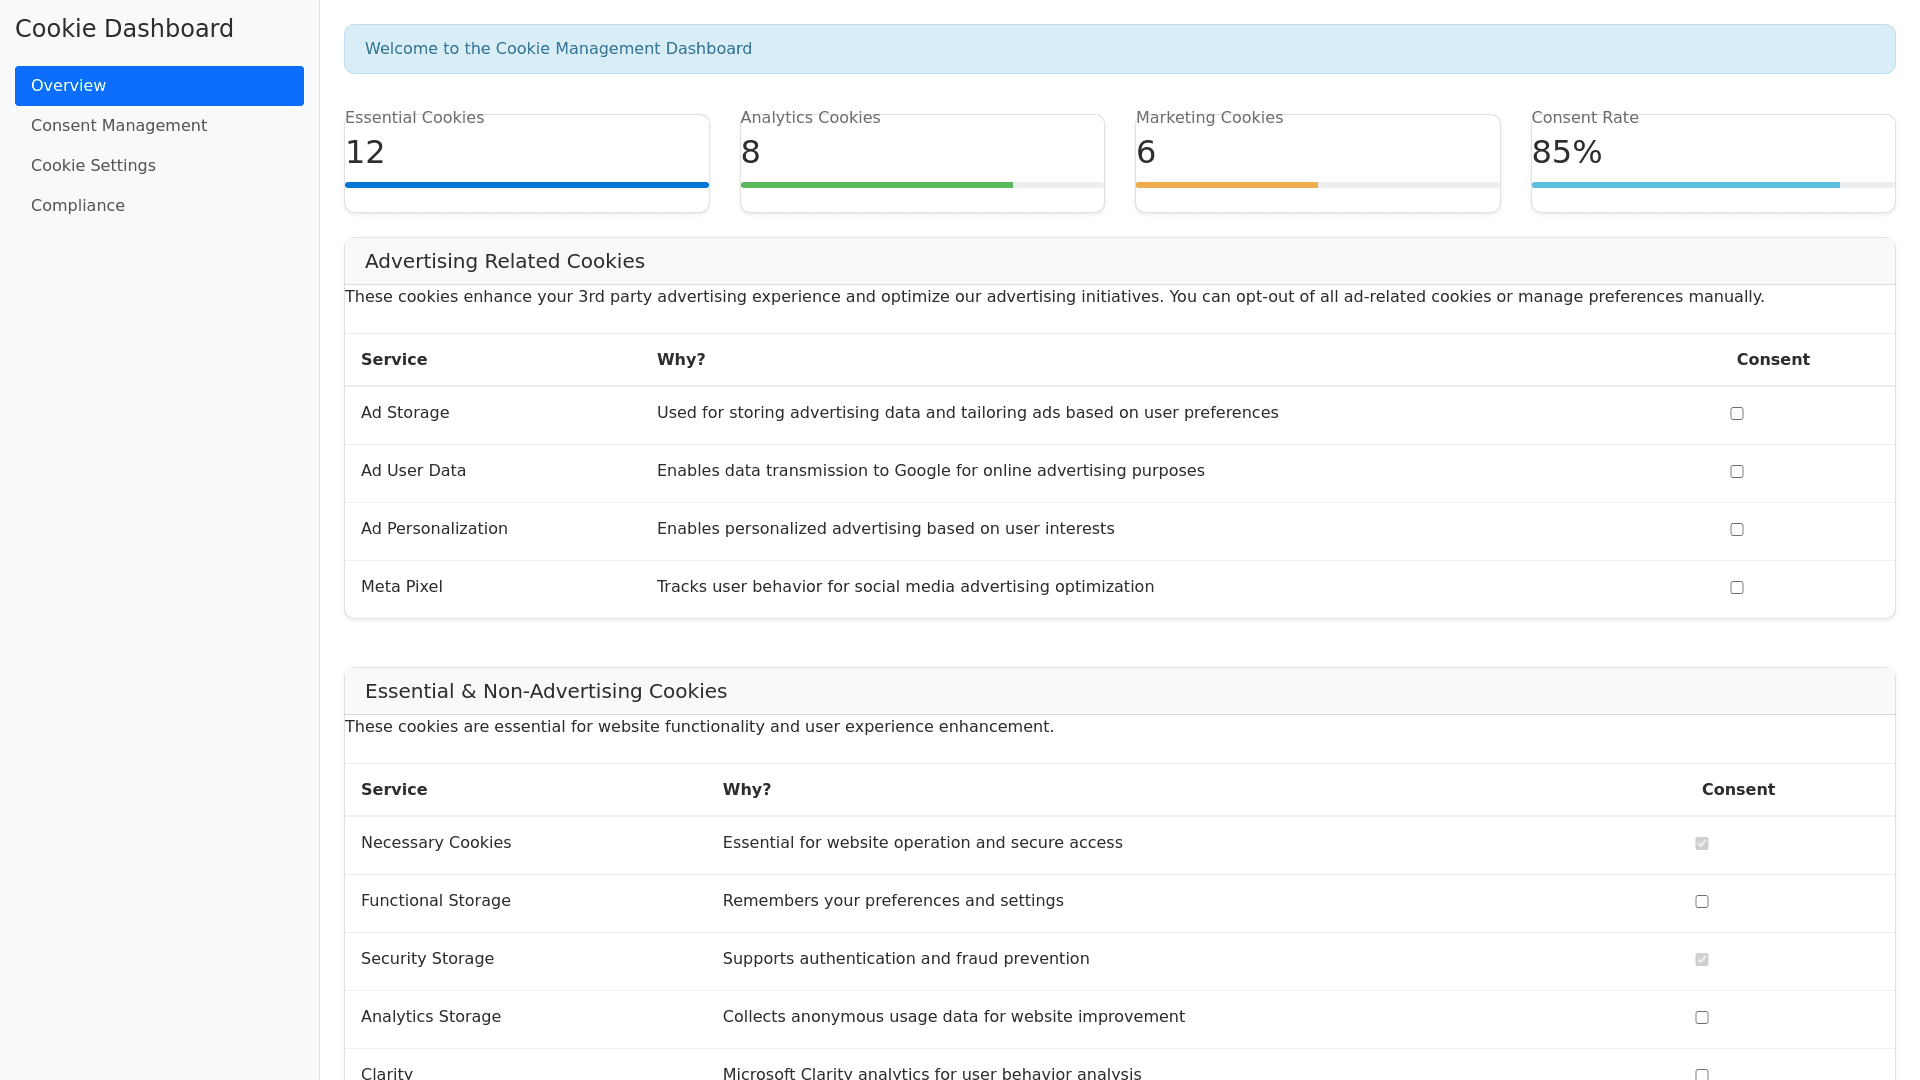Click the Consent Rate progress bar
The width and height of the screenshot is (1920, 1080).
1685,185
